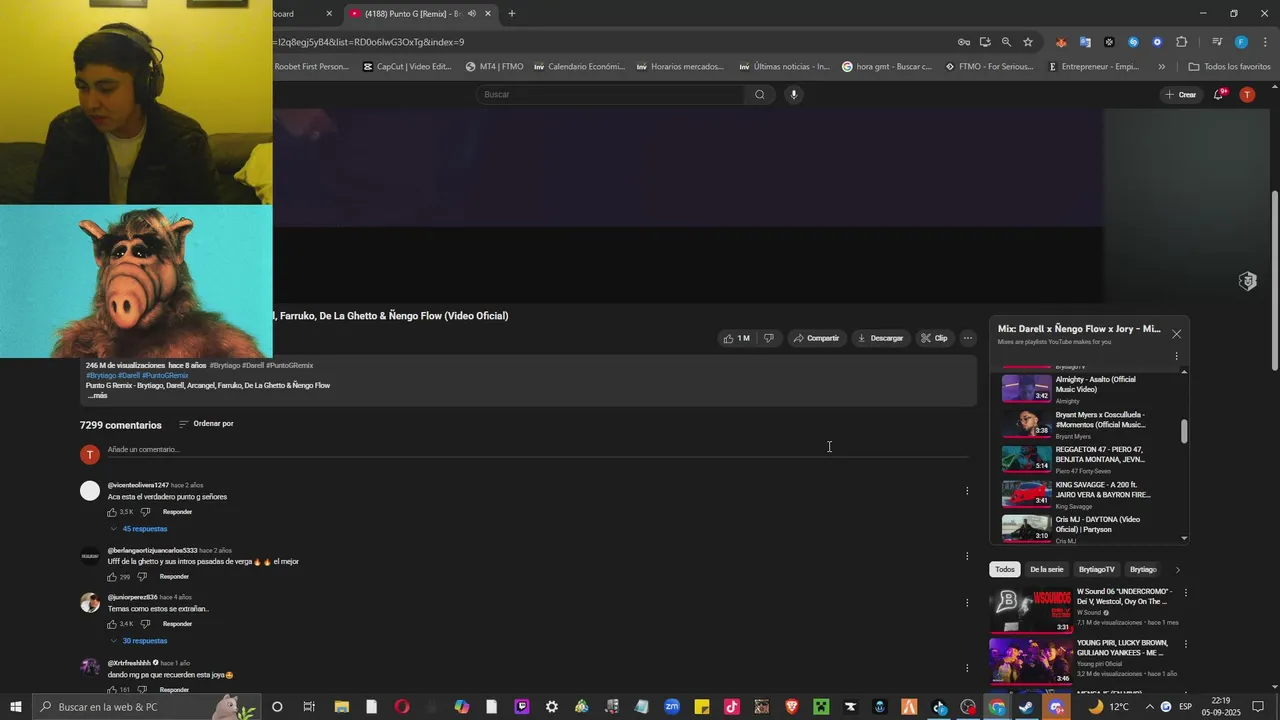The width and height of the screenshot is (1280, 720).
Task: Open the Ordenar por sort dropdown
Action: 206,424
